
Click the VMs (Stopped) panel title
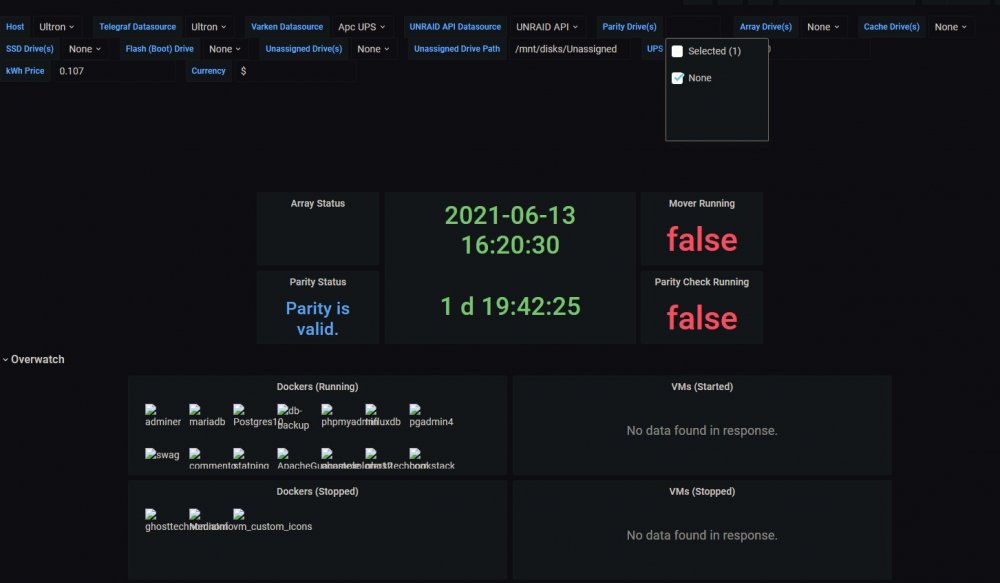702,491
